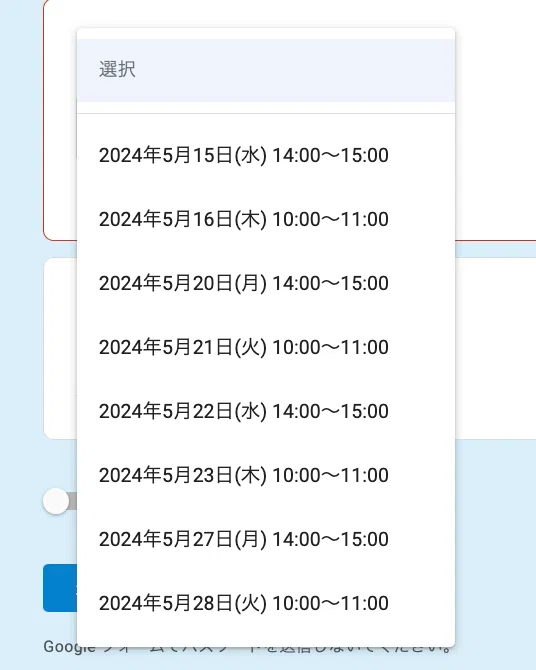Click the blank white margin below the 5月28日 option

pyautogui.click(x=266, y=641)
